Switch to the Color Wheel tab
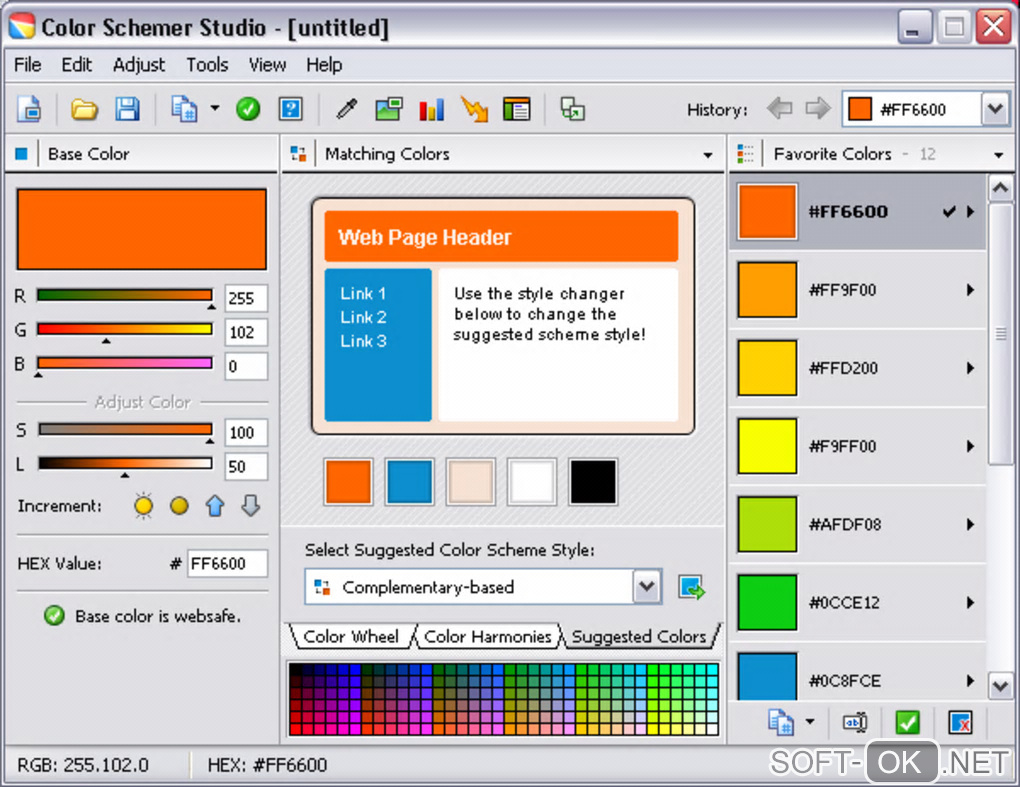 click(x=351, y=636)
